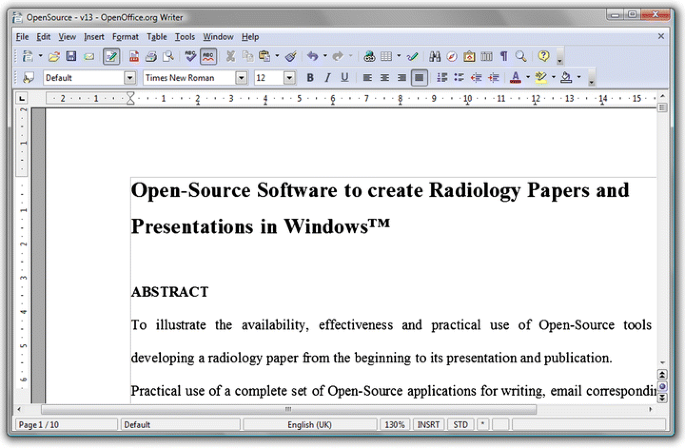The width and height of the screenshot is (685, 448).
Task: Apply the red font color swatch
Action: pyautogui.click(x=515, y=78)
